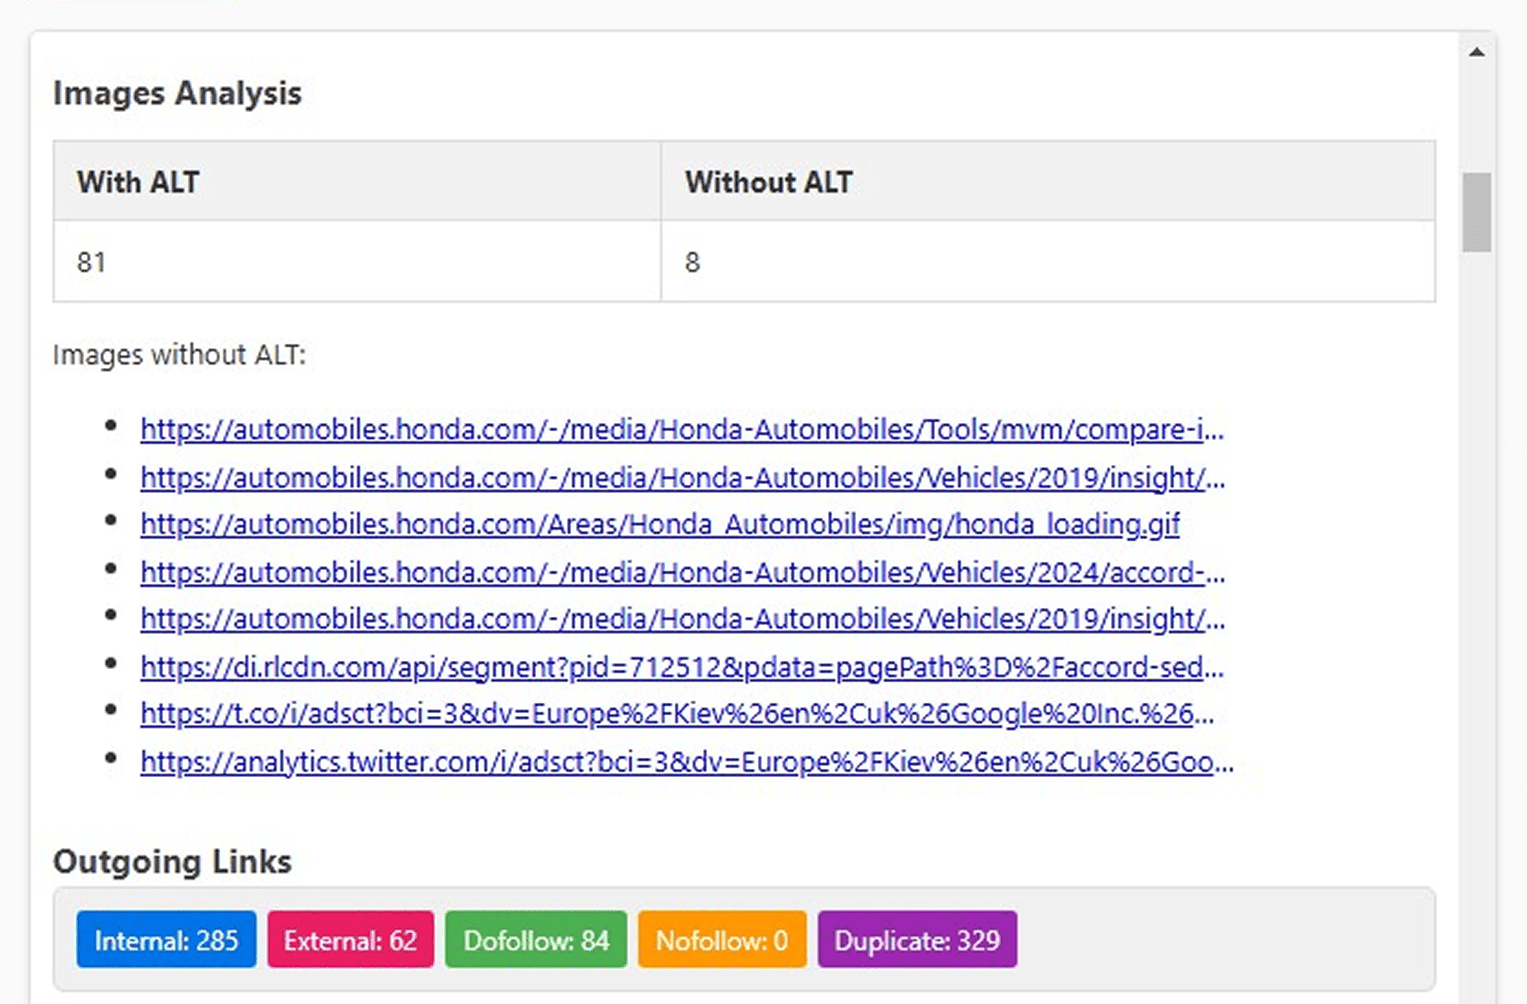Image resolution: width=1527 pixels, height=1004 pixels.
Task: Open the 2024 accord image link
Action: pos(682,572)
